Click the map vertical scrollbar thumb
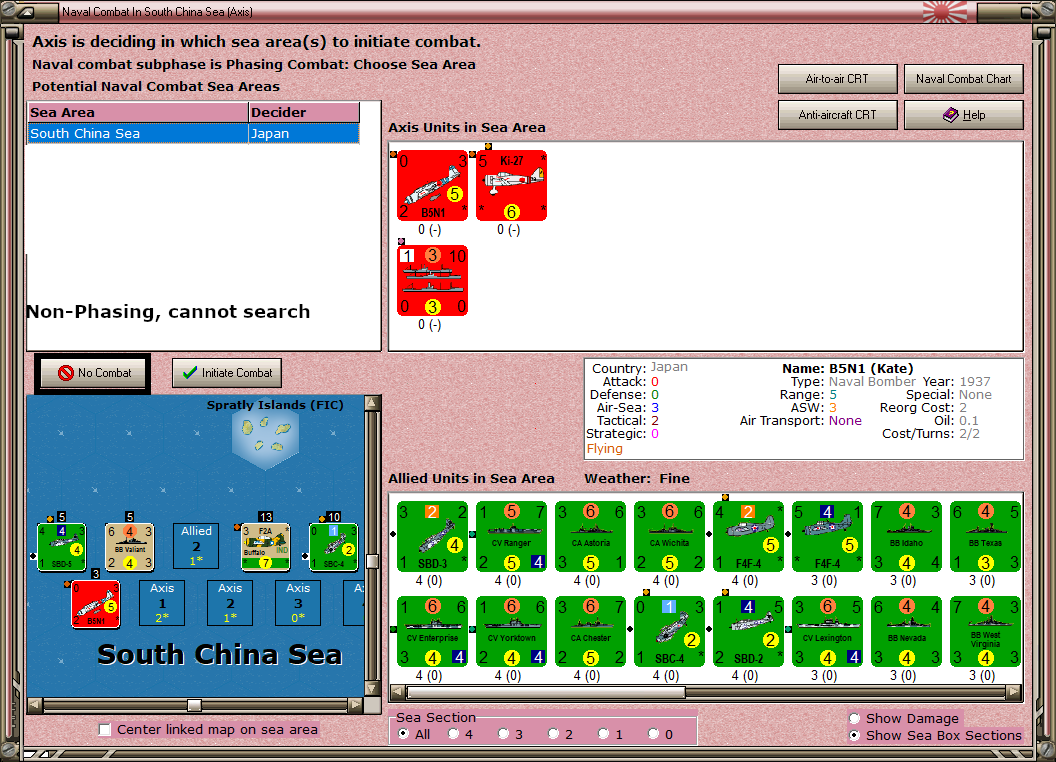This screenshot has width=1056, height=762. pos(372,561)
